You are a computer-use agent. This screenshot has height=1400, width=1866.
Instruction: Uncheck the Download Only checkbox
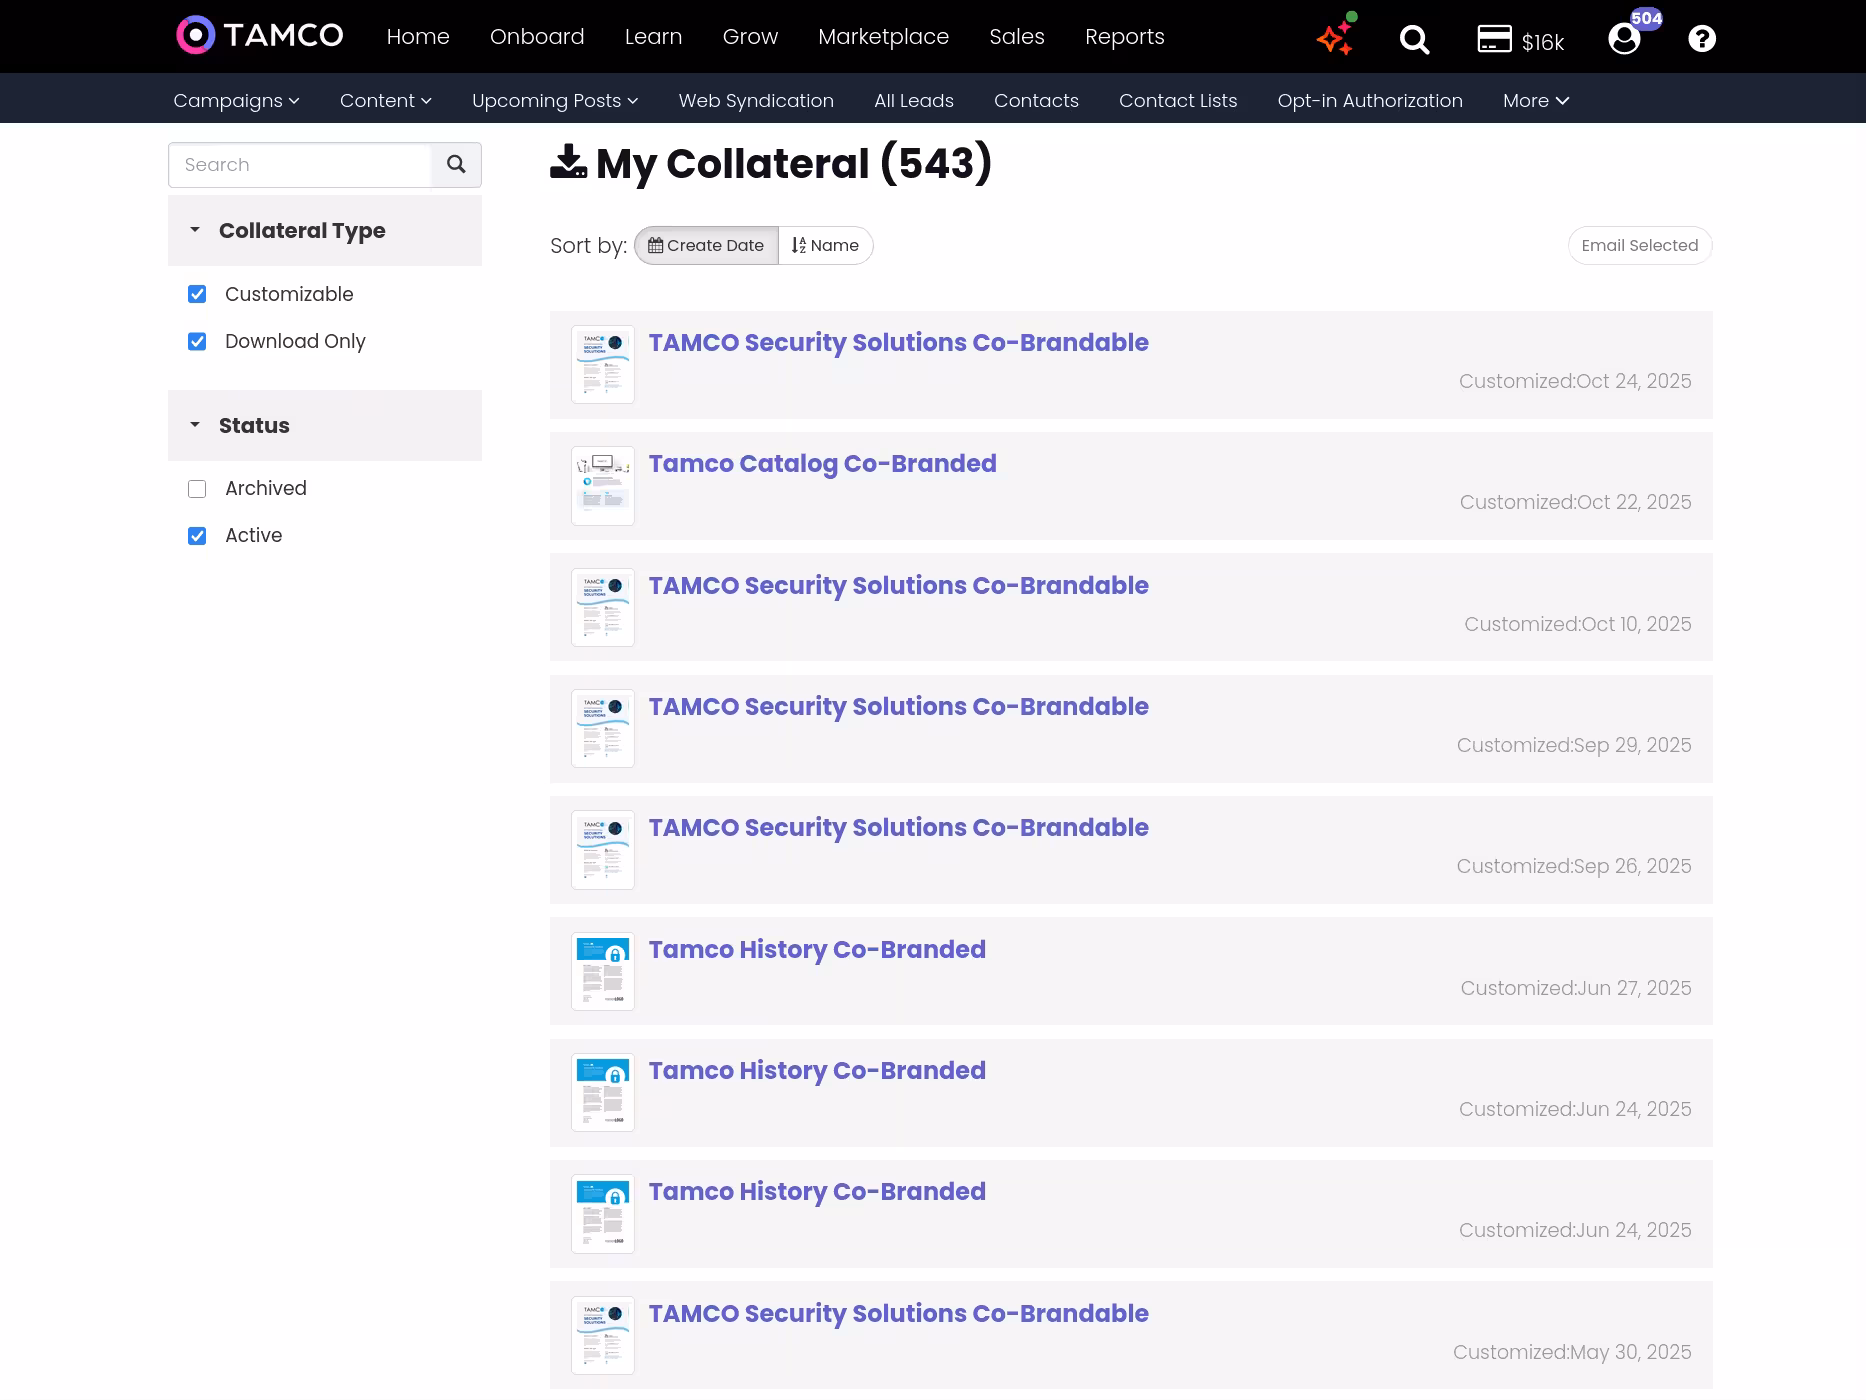(197, 341)
